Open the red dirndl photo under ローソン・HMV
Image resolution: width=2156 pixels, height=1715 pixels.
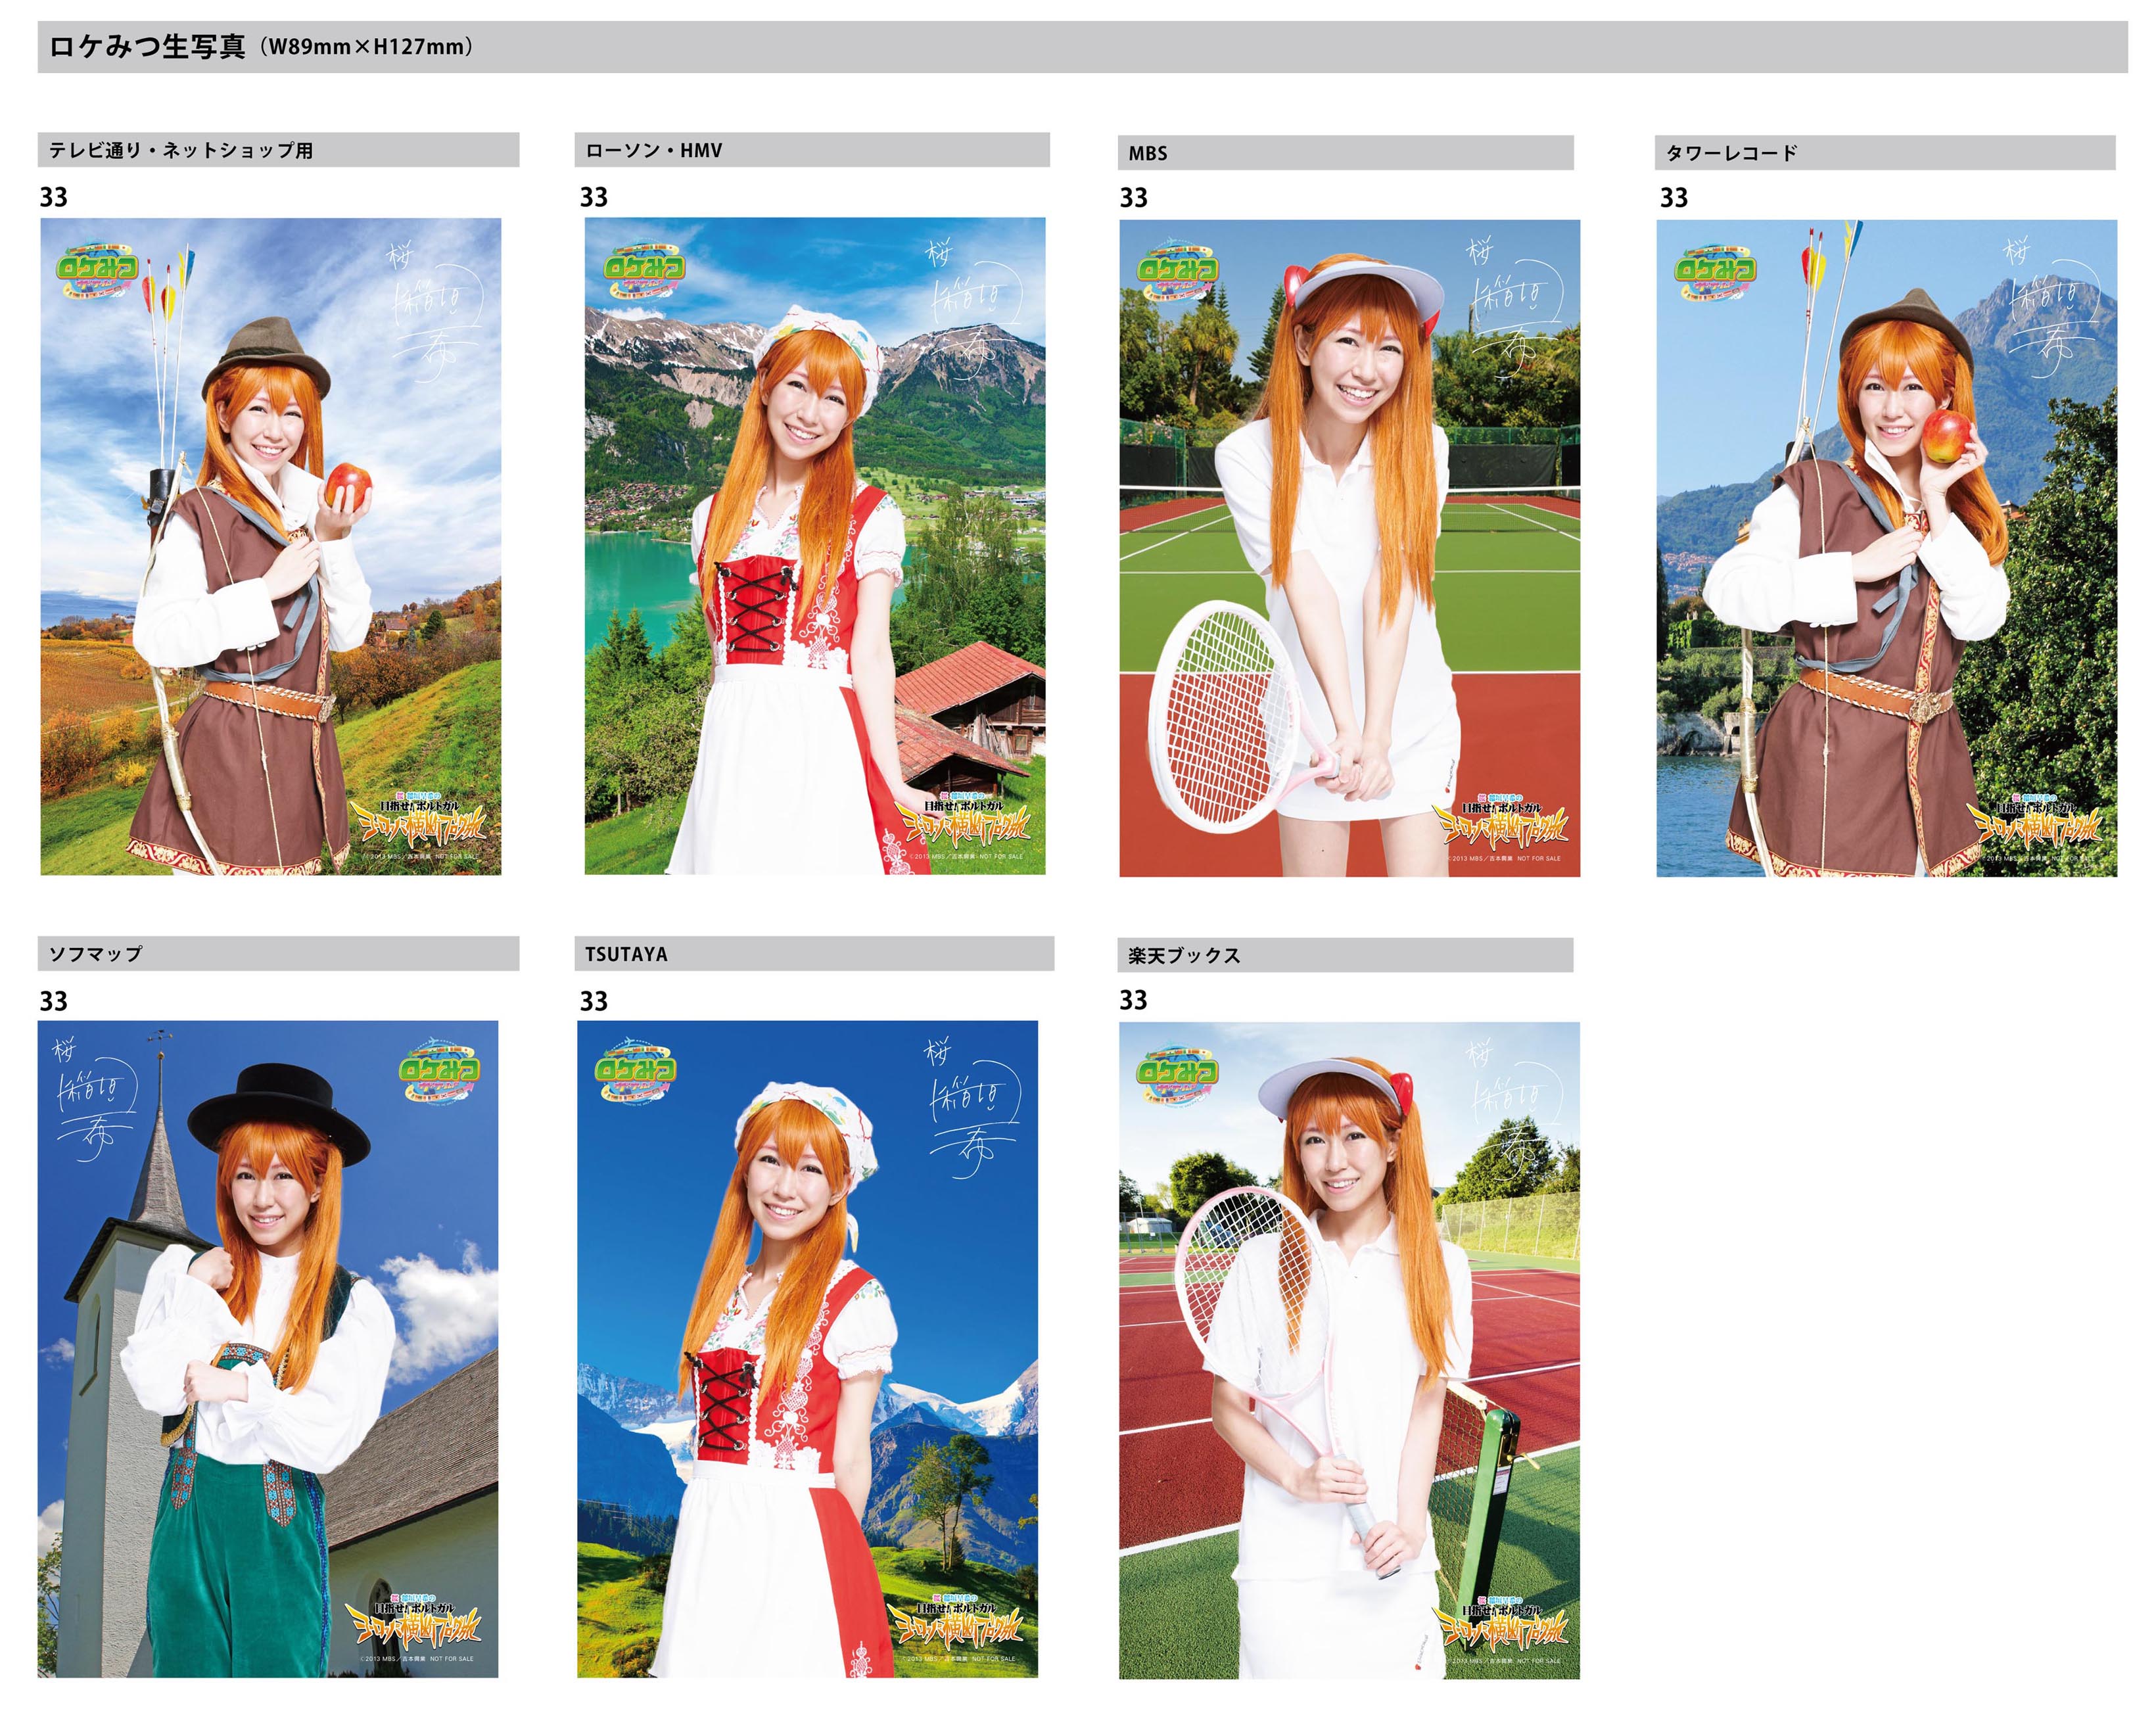pos(814,546)
